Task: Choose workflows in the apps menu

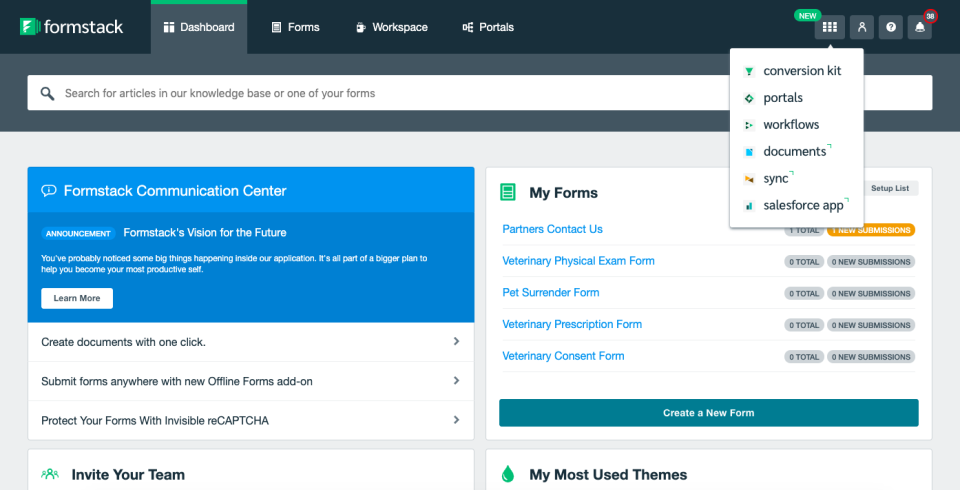Action: (x=790, y=125)
